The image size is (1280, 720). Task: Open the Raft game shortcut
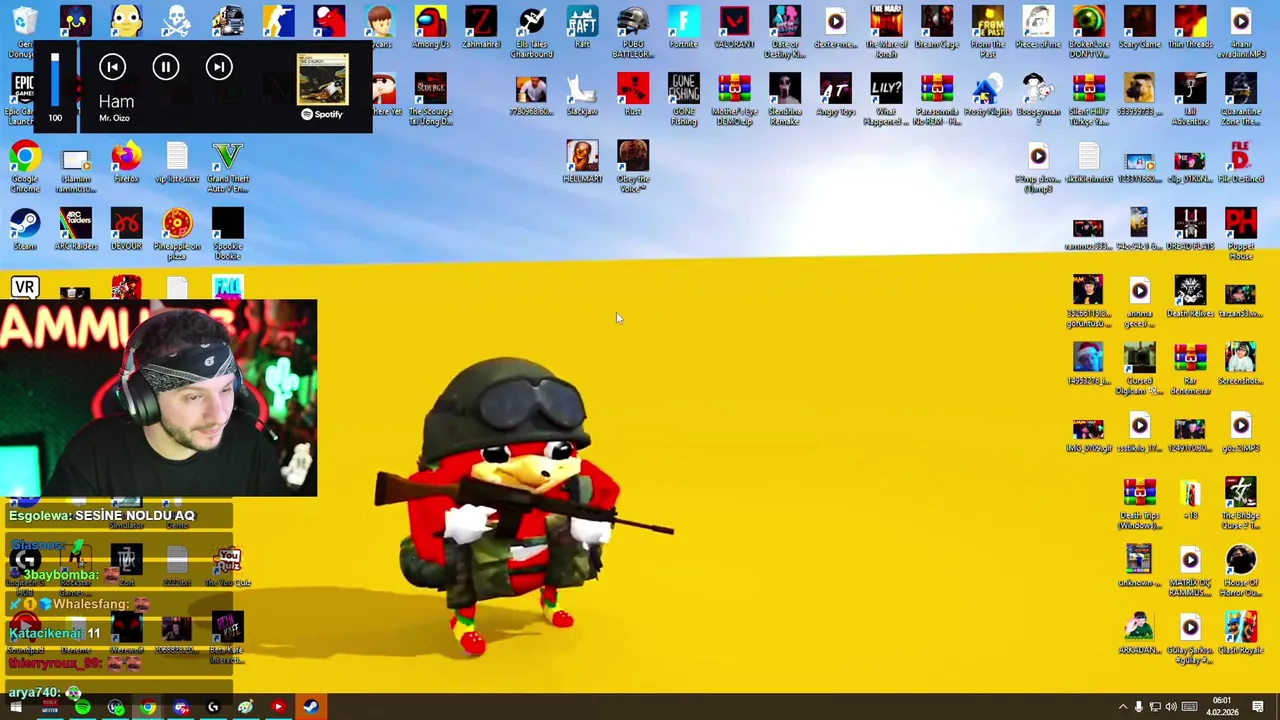[x=582, y=27]
